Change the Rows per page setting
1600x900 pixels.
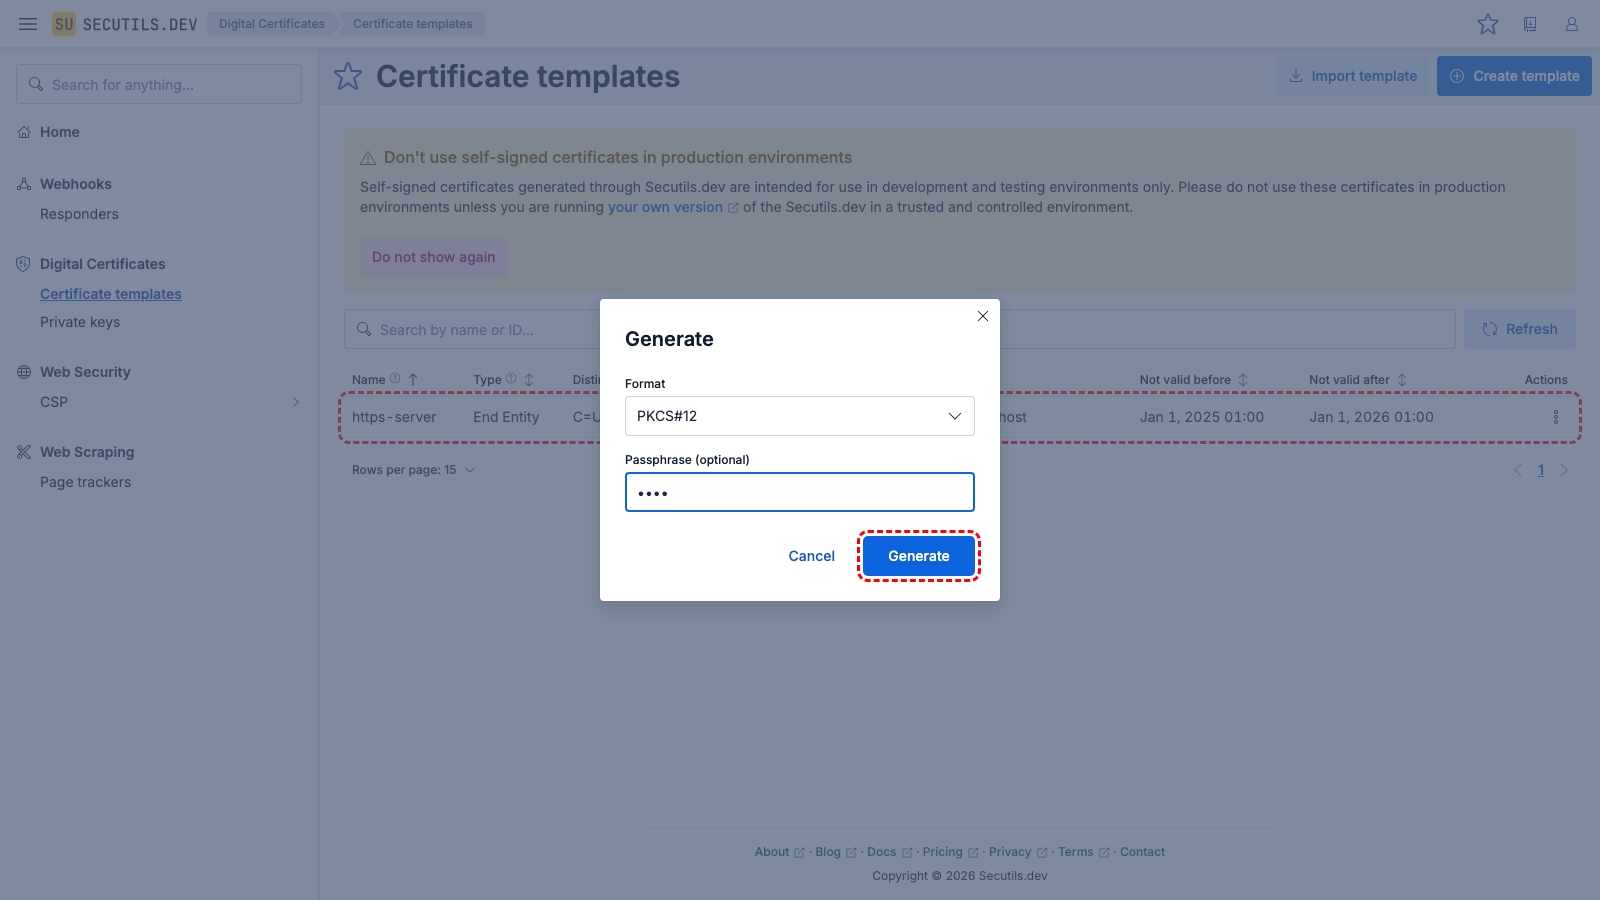click(x=413, y=470)
